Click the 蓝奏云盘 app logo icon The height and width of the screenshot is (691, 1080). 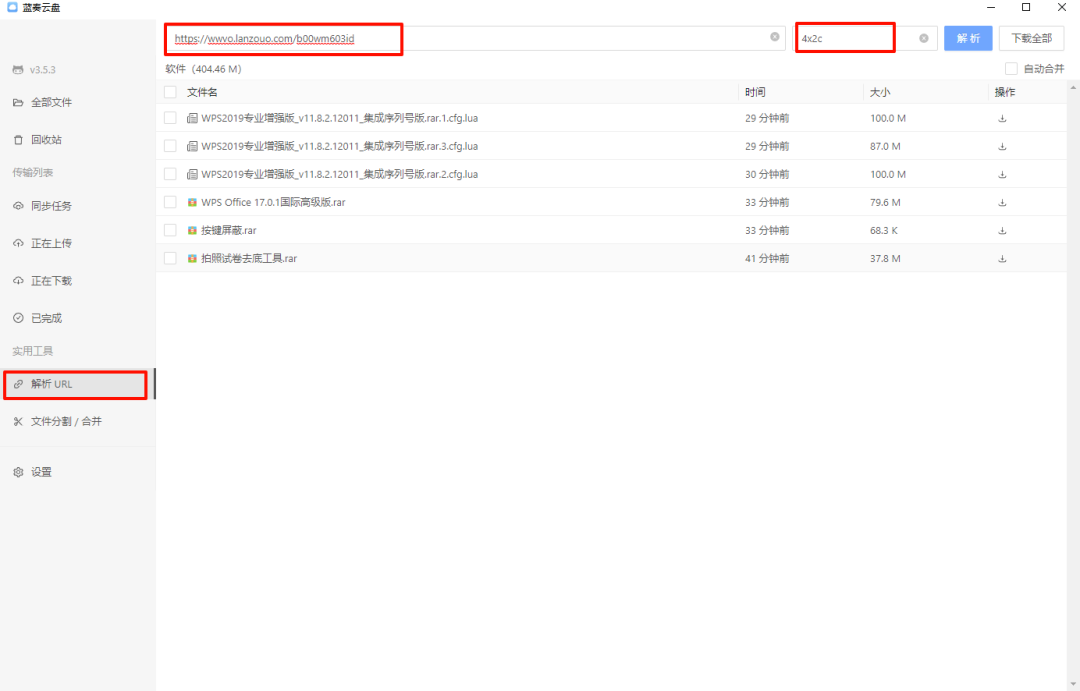pos(12,7)
